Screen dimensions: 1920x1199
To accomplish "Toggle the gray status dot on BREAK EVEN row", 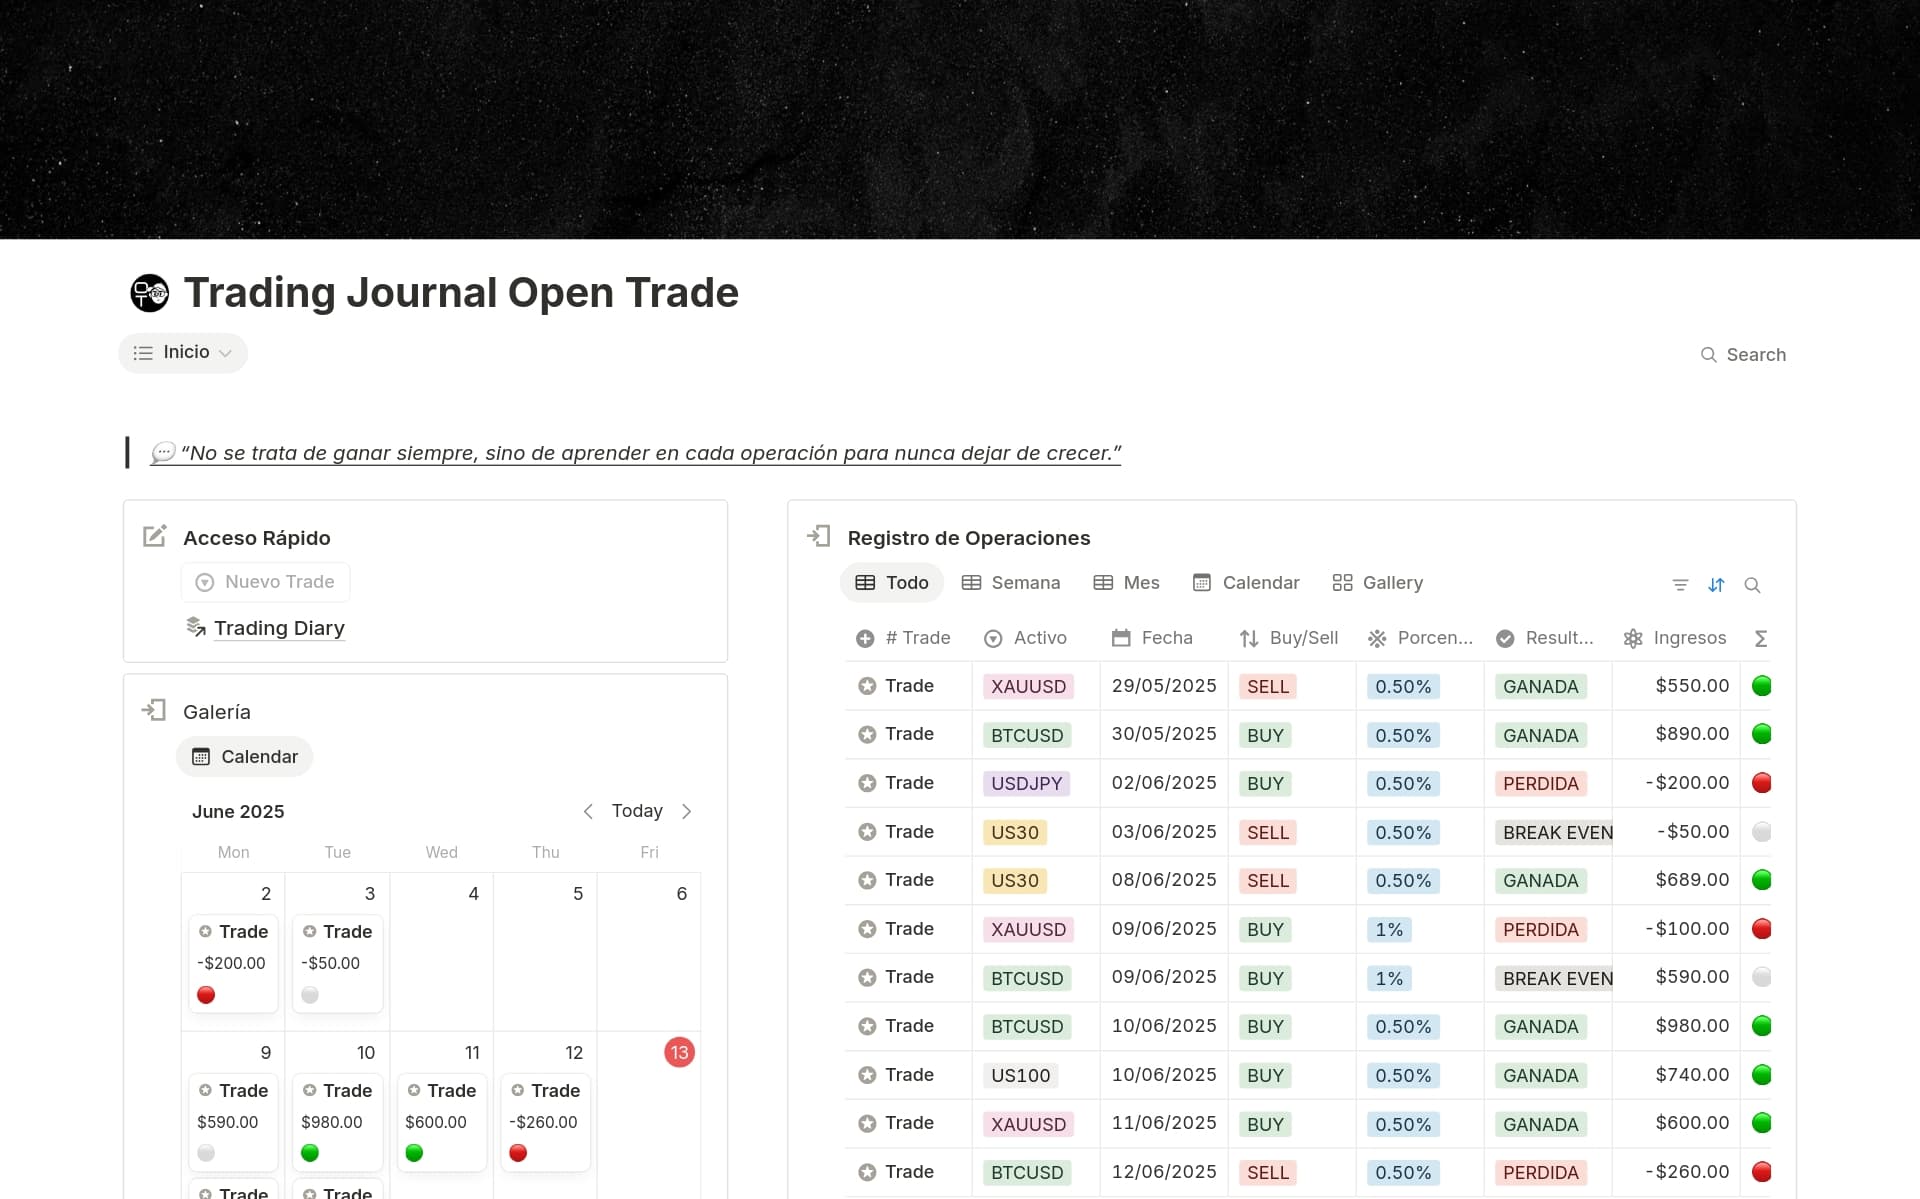I will click(1762, 831).
